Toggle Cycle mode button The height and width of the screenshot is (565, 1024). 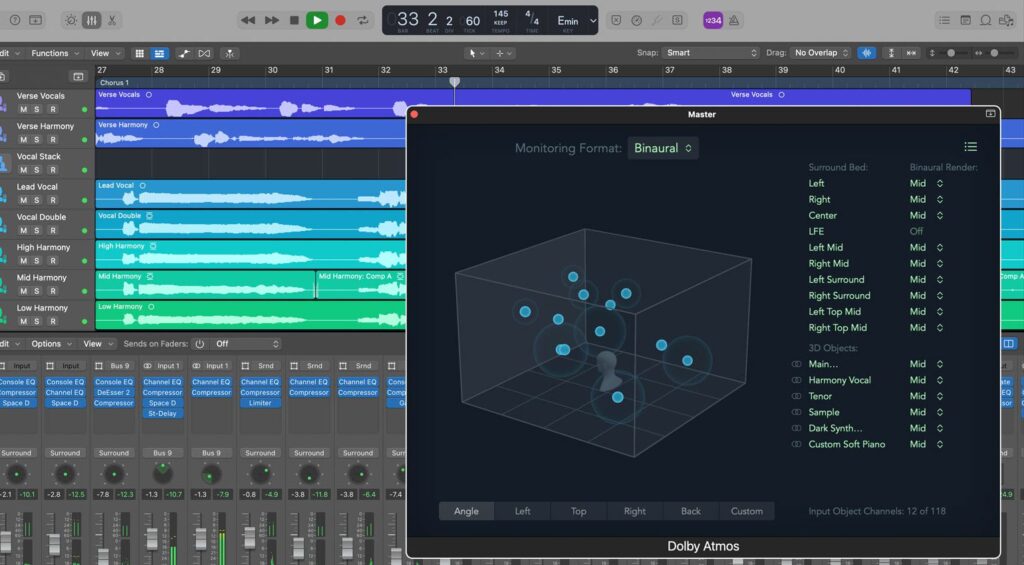[362, 20]
